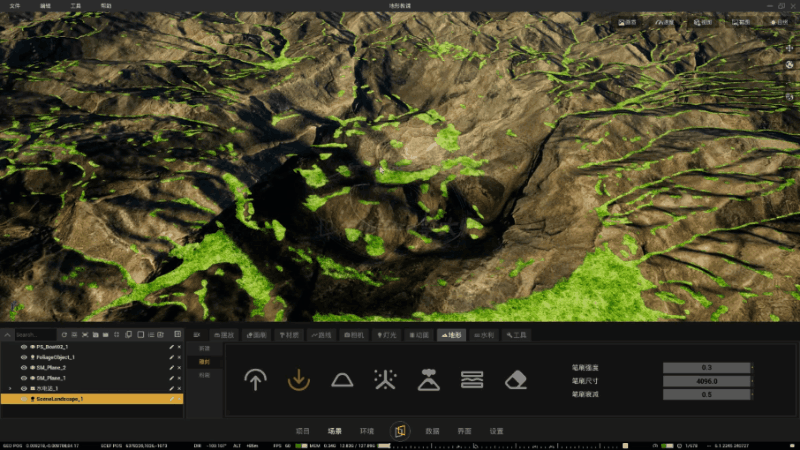Viewport: 800px width, 450px height.
Task: Choose the wavy layers smooth tool
Action: [472, 380]
